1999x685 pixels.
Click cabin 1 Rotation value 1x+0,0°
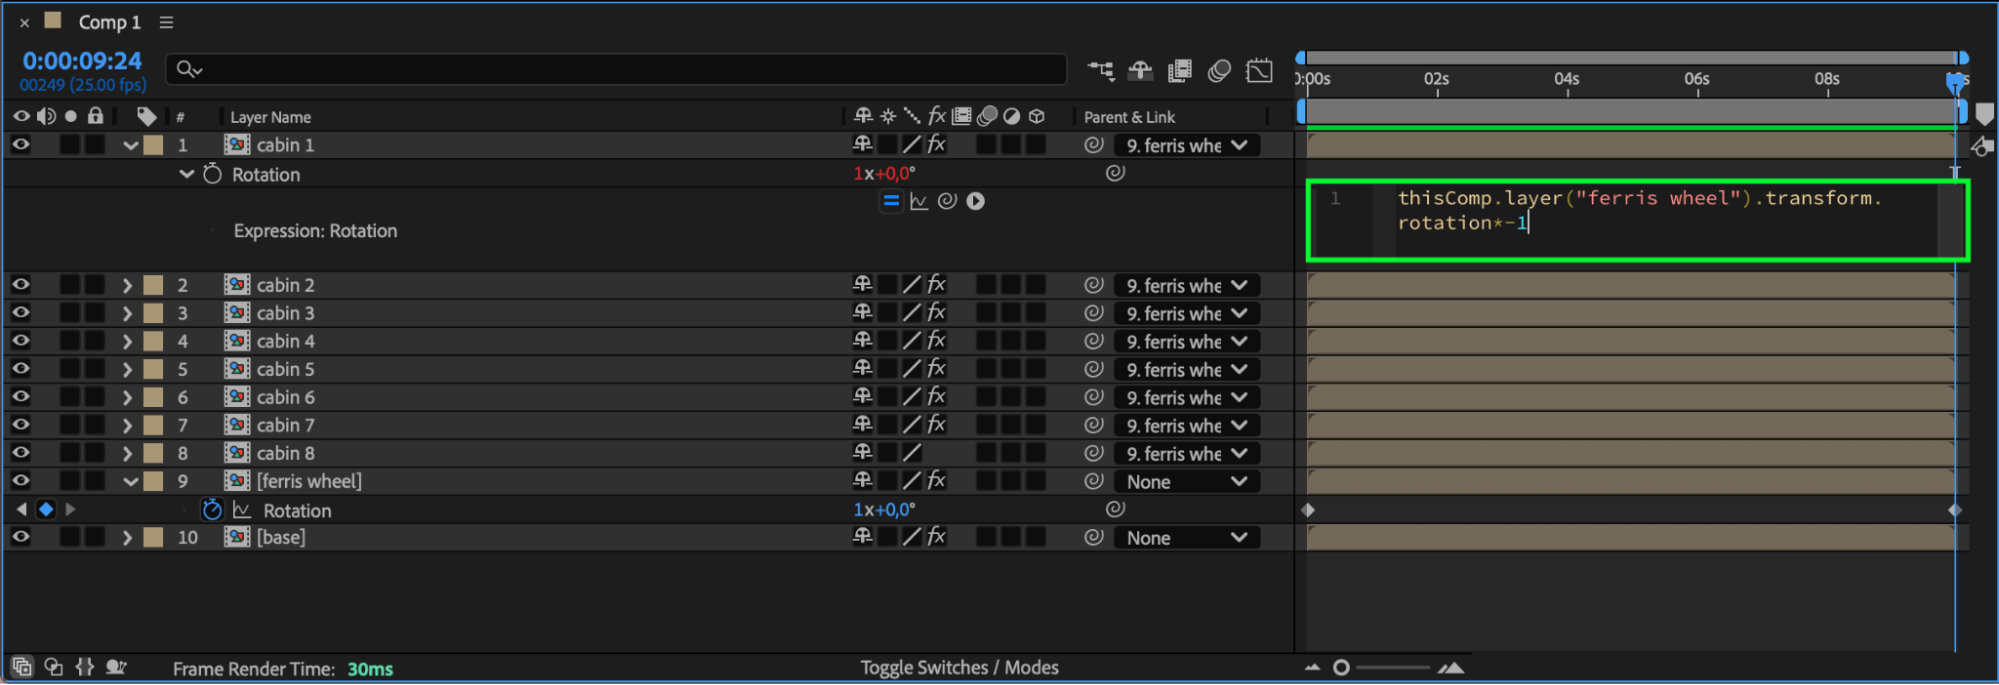click(884, 173)
